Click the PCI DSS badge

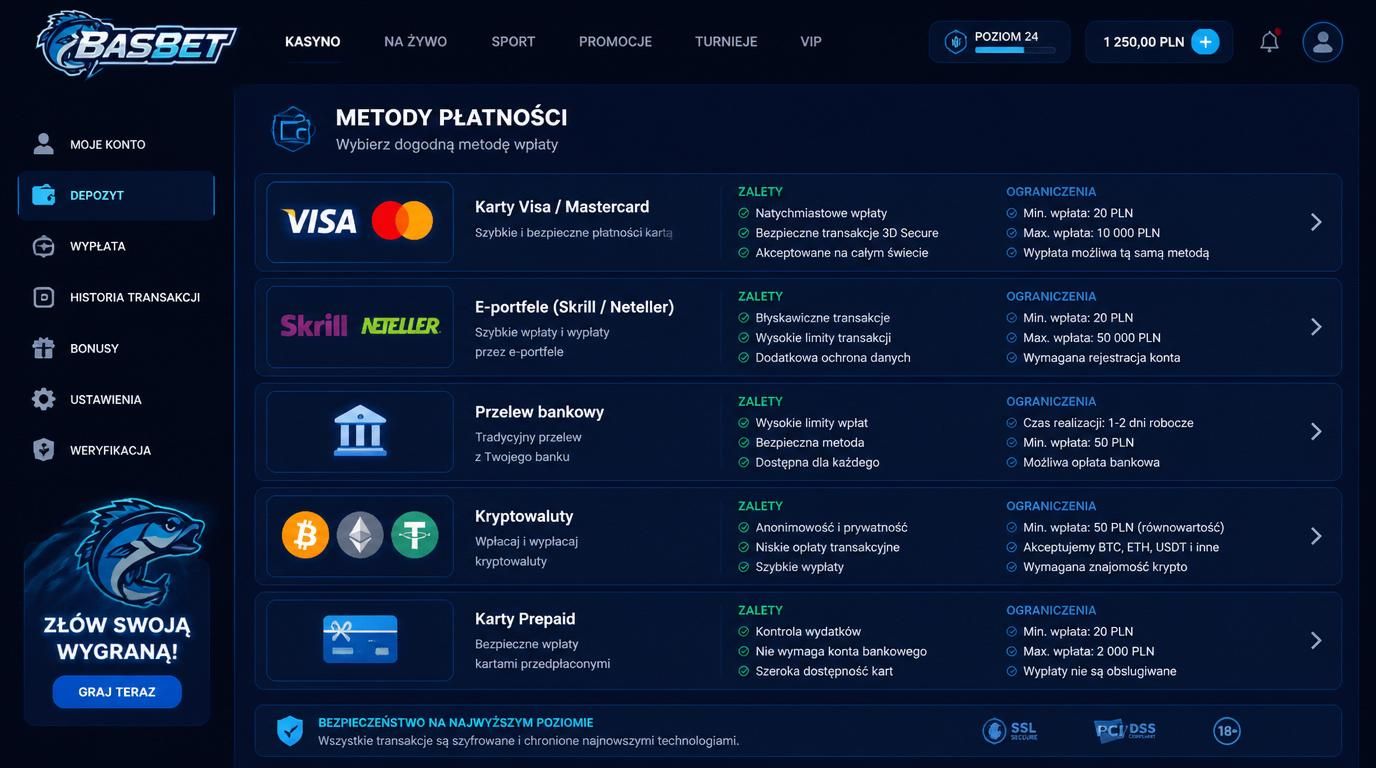pyautogui.click(x=1125, y=731)
